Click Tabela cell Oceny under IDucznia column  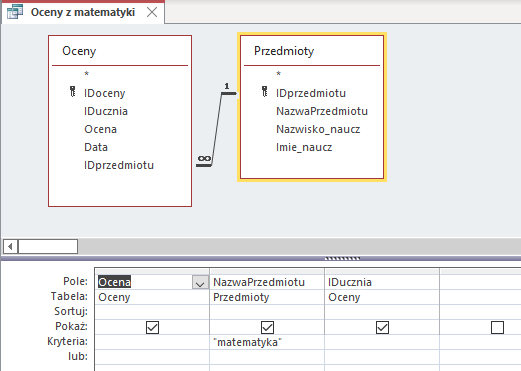click(382, 297)
